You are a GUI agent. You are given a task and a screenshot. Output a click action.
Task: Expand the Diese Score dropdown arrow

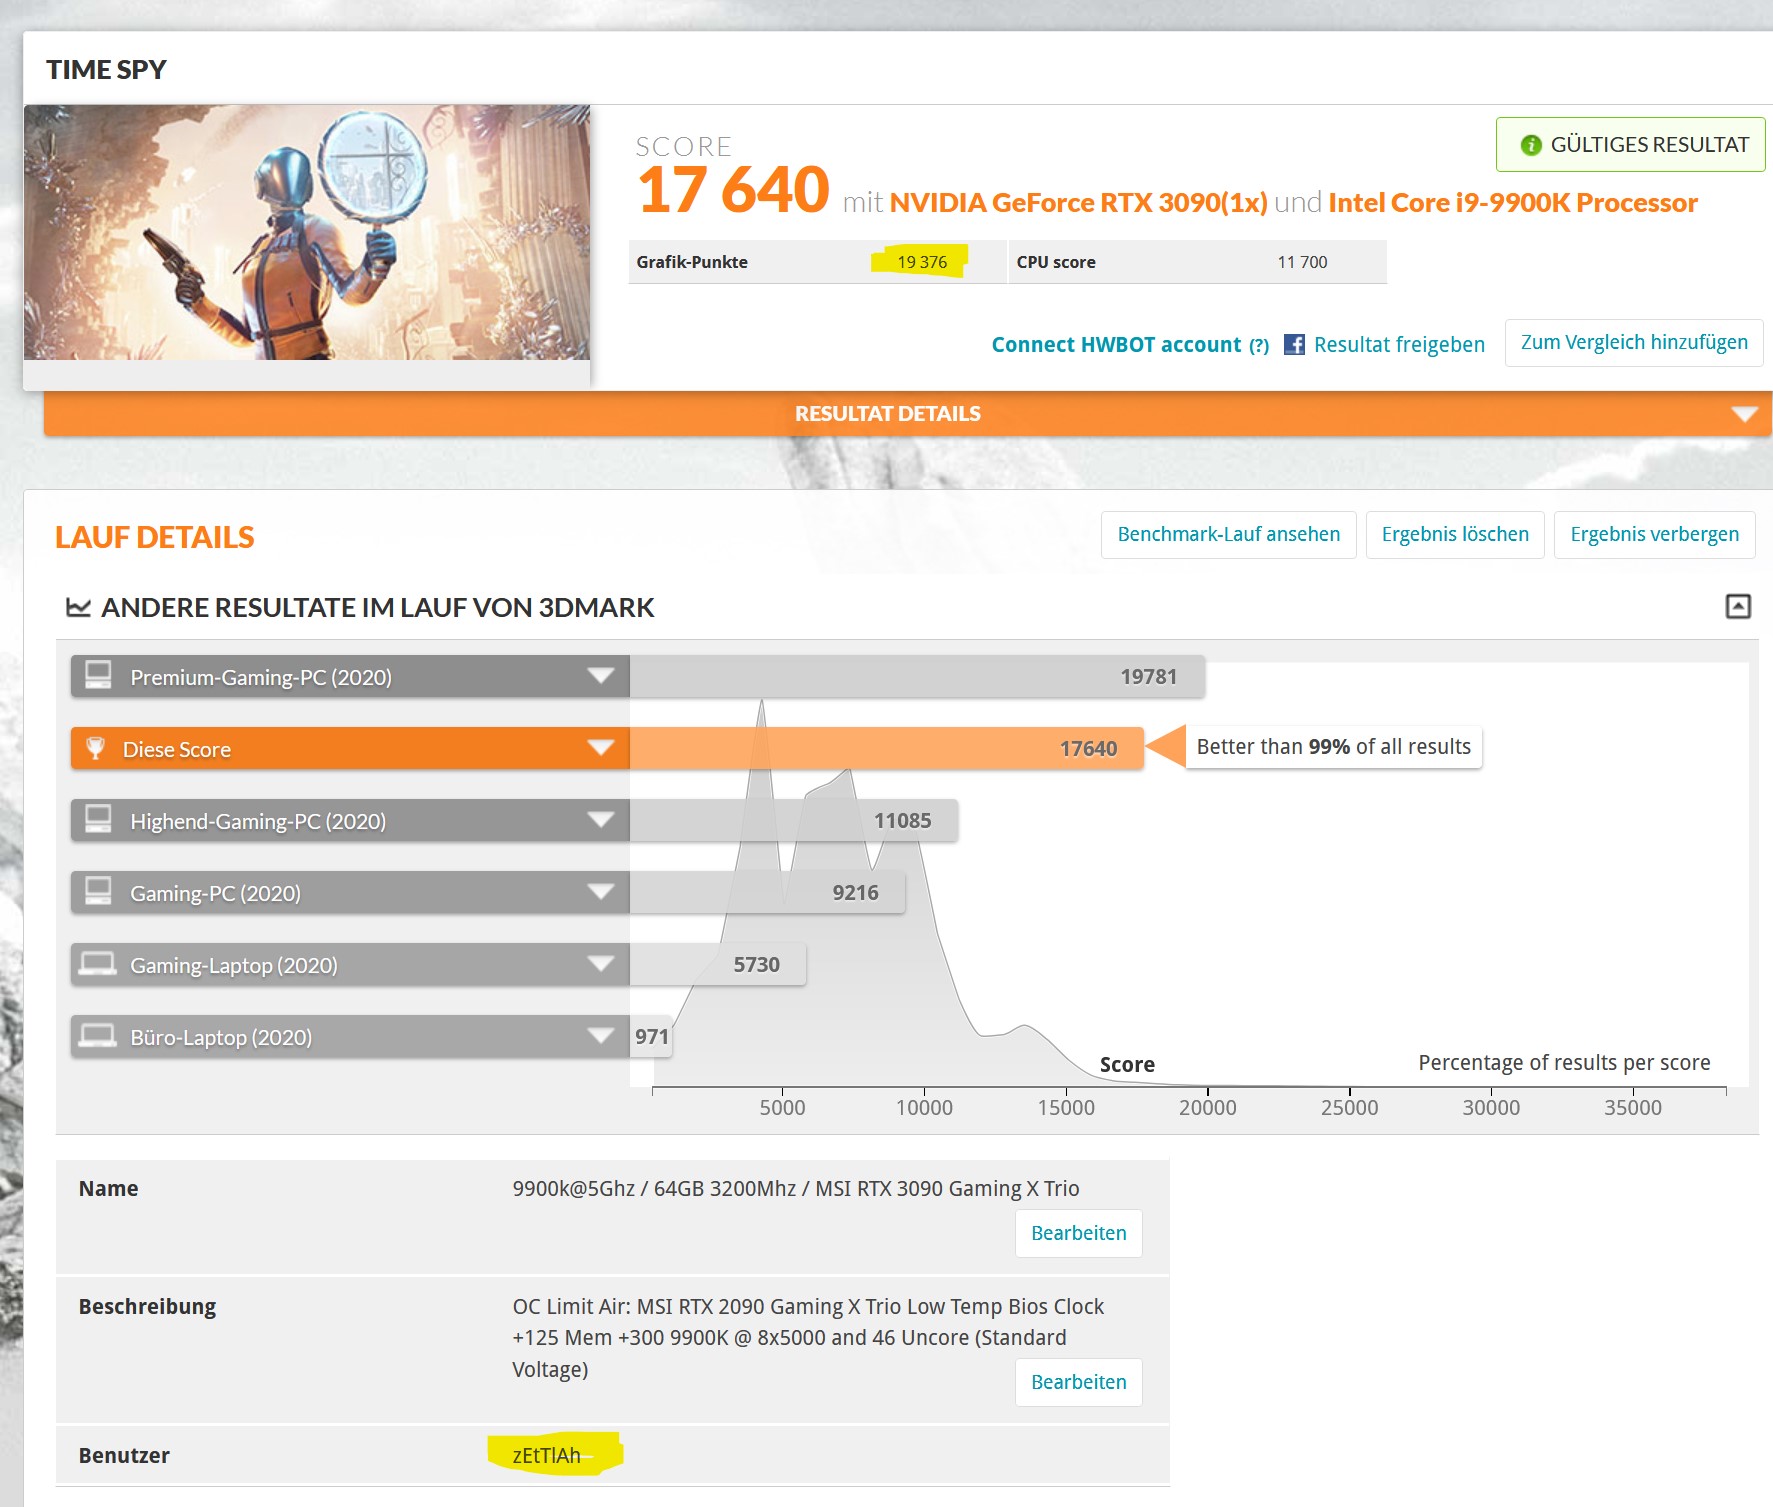coord(600,748)
